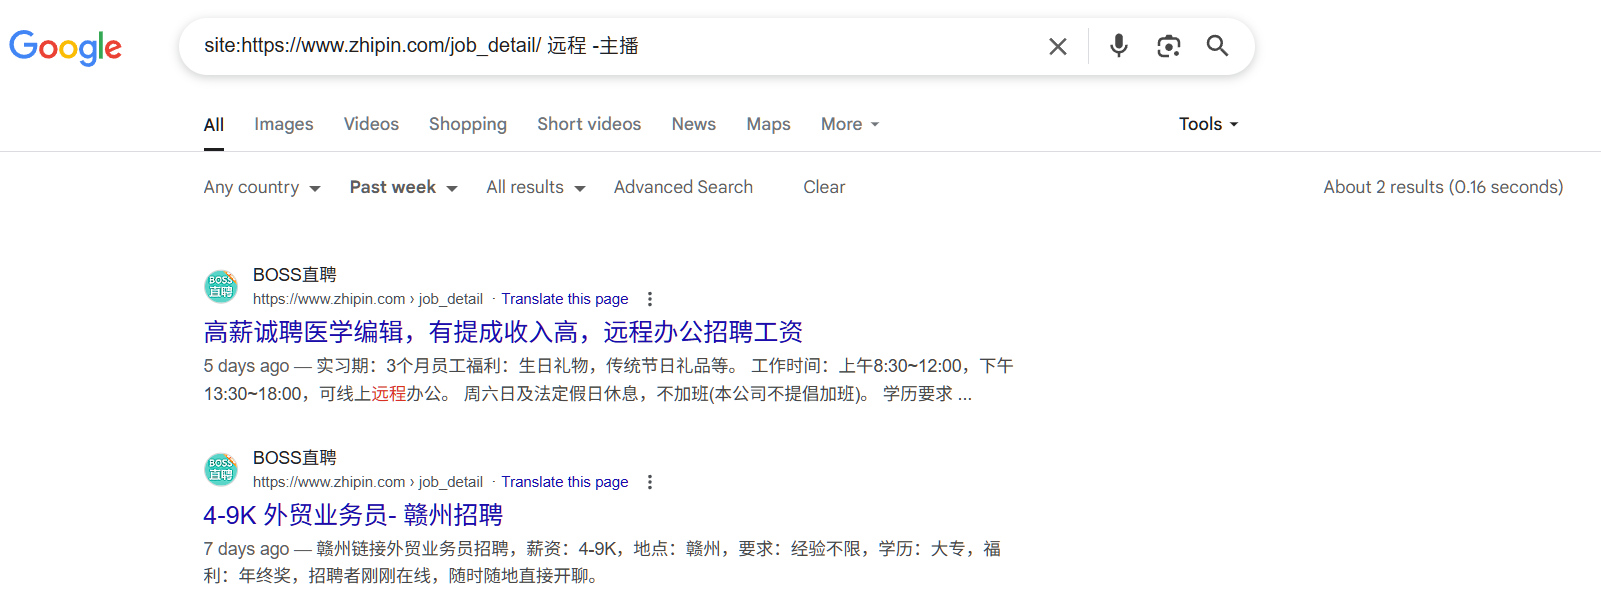
Task: Click the zhipin URL of 外贸业务员 result
Action: (x=368, y=482)
